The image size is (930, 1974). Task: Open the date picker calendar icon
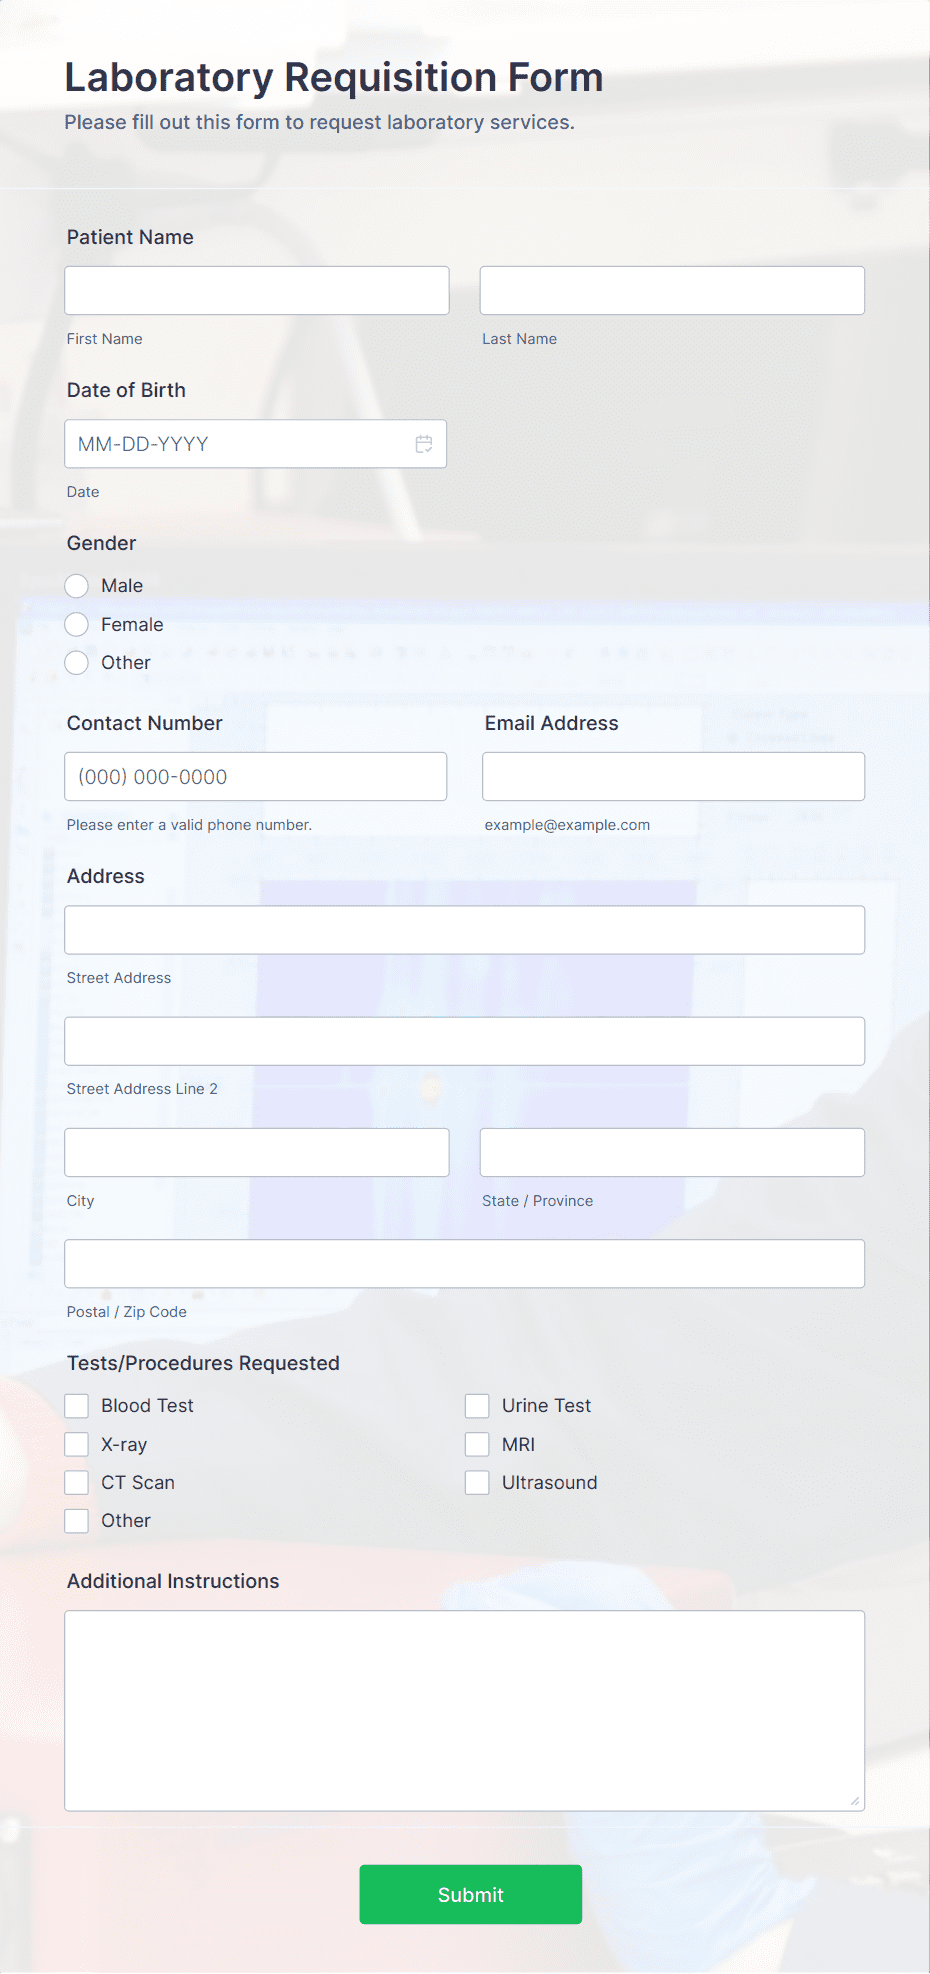click(424, 443)
